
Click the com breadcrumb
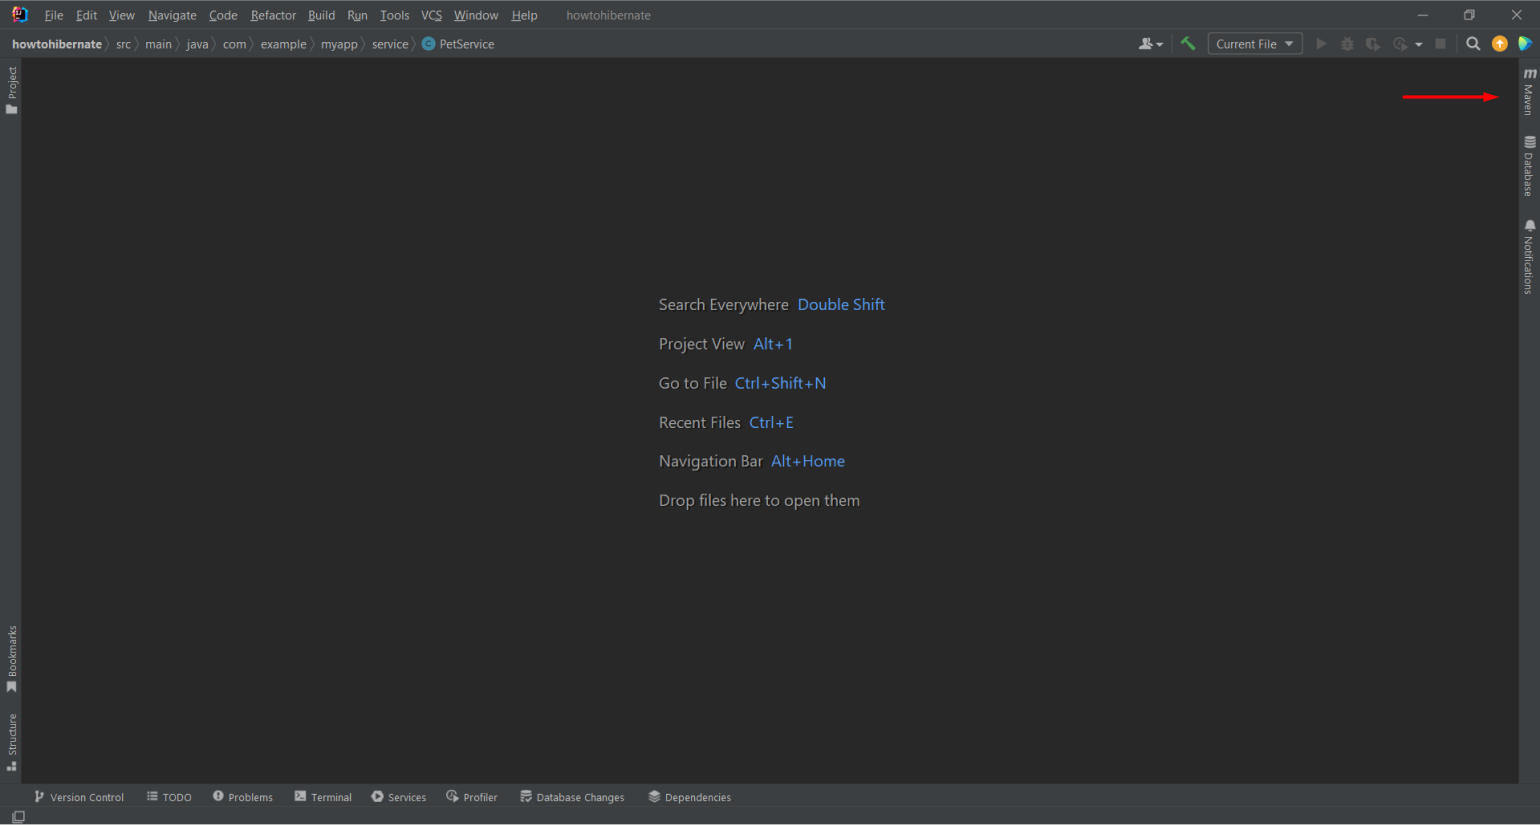[x=234, y=44]
